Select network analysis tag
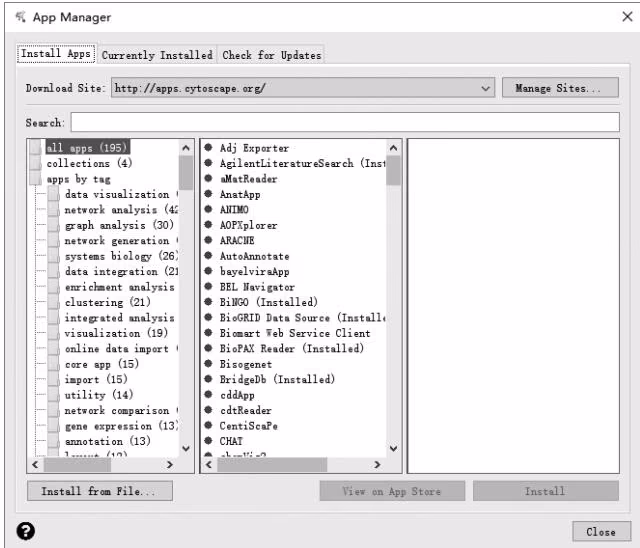This screenshot has height=548, width=640. (121, 210)
